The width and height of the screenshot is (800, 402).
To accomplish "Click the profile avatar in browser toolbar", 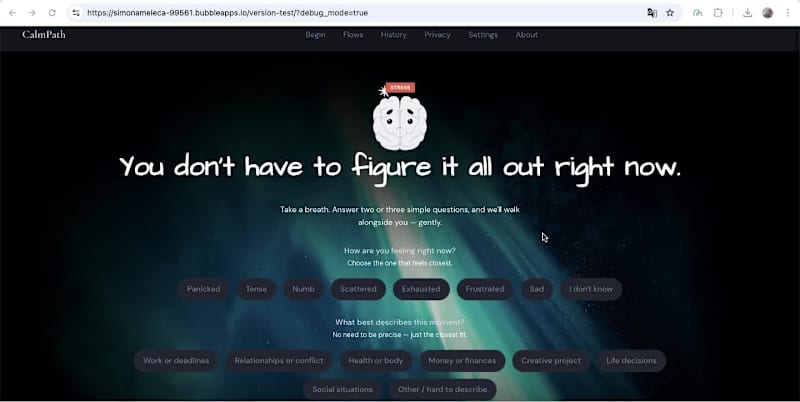I will tap(768, 13).
